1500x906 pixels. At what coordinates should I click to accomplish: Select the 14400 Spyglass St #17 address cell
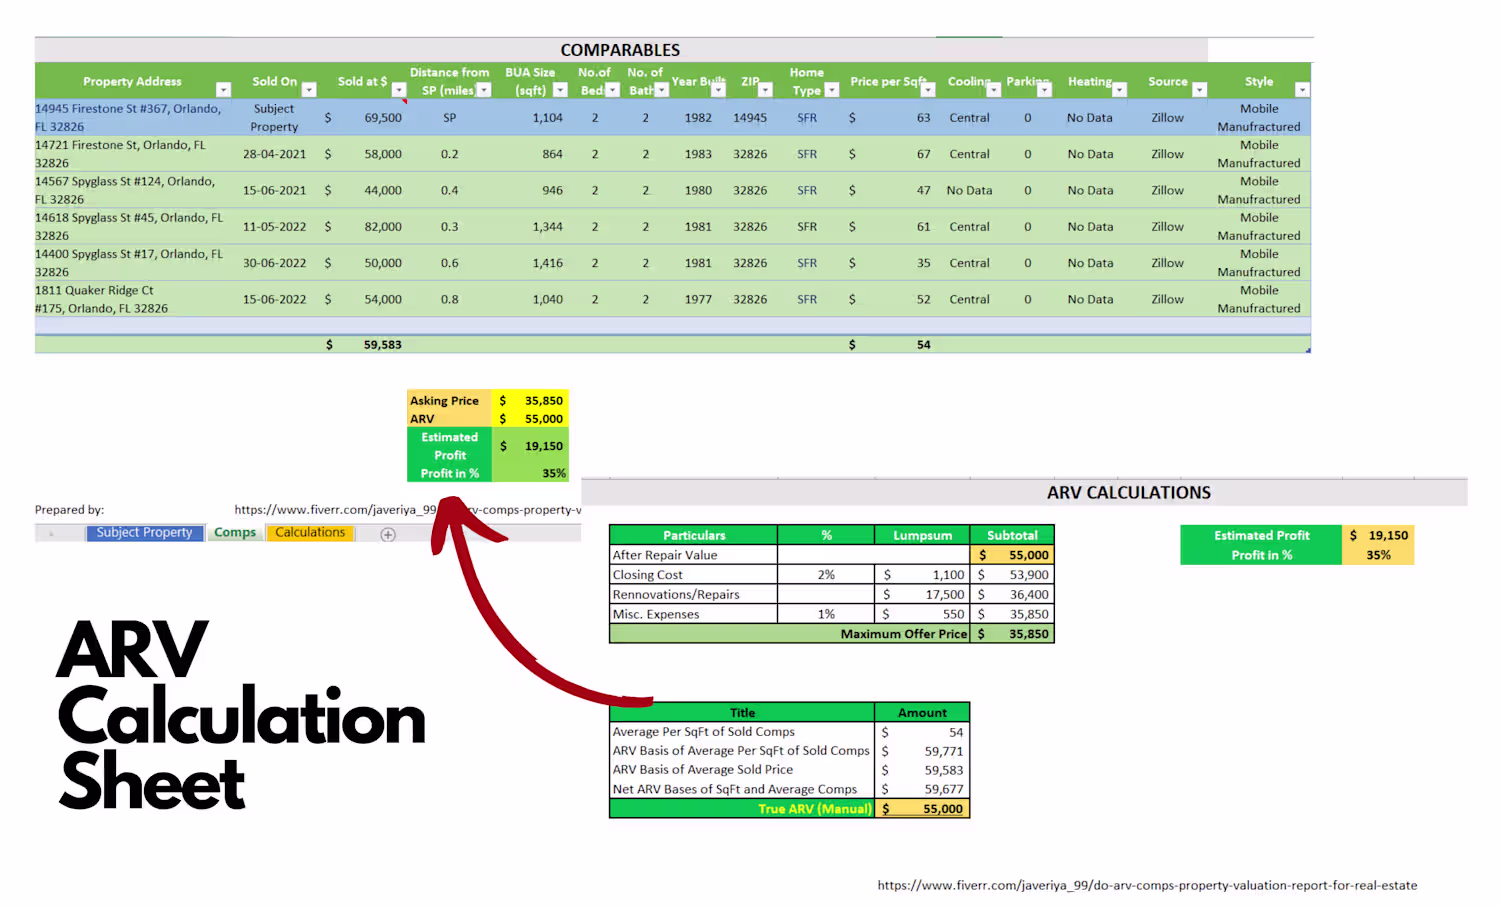[133, 263]
